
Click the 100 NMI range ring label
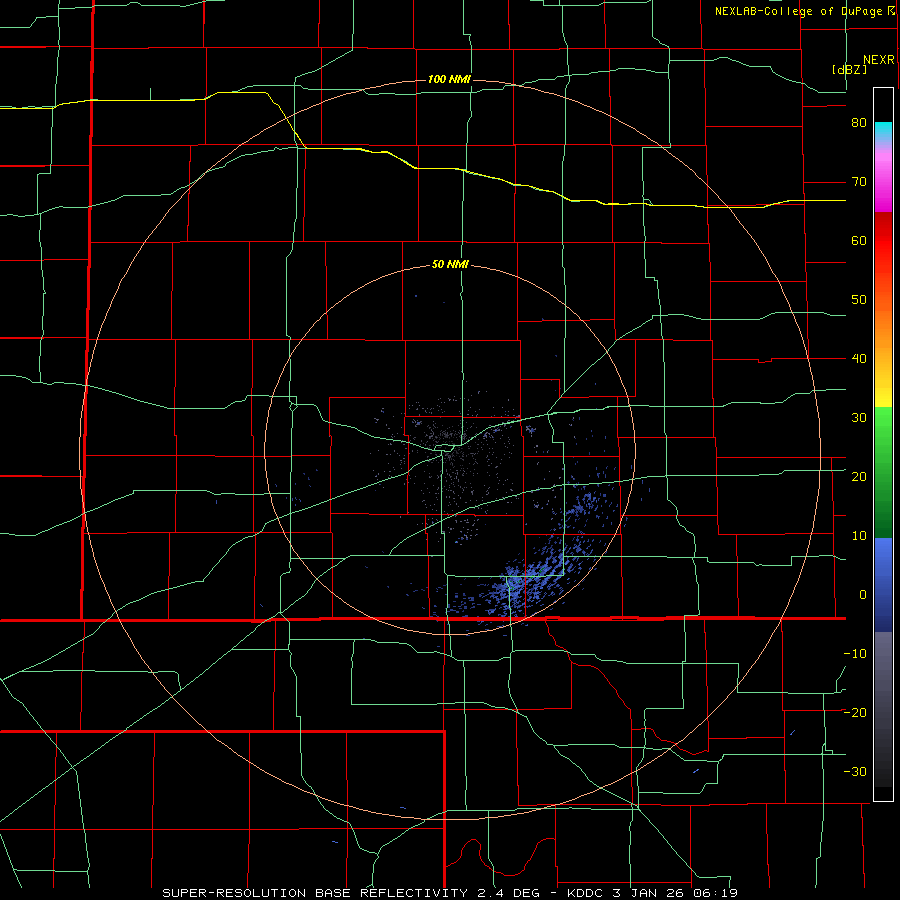click(x=449, y=79)
